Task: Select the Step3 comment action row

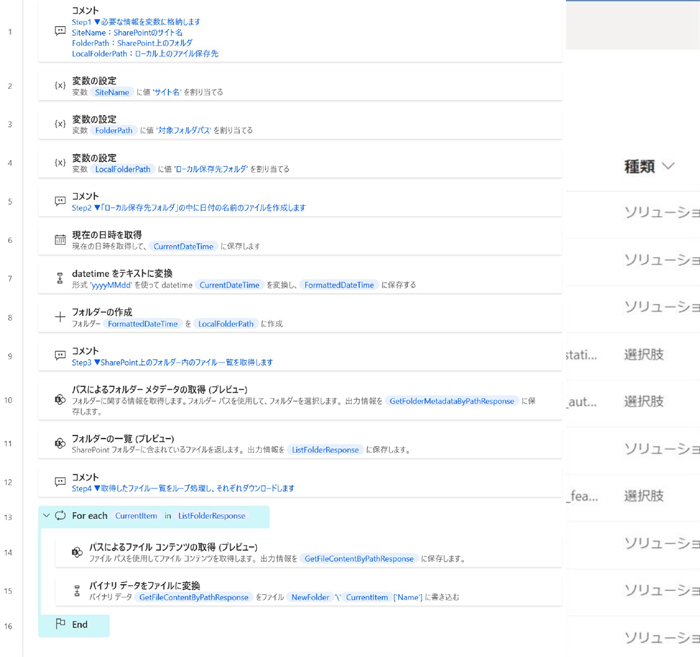Action: coord(300,356)
